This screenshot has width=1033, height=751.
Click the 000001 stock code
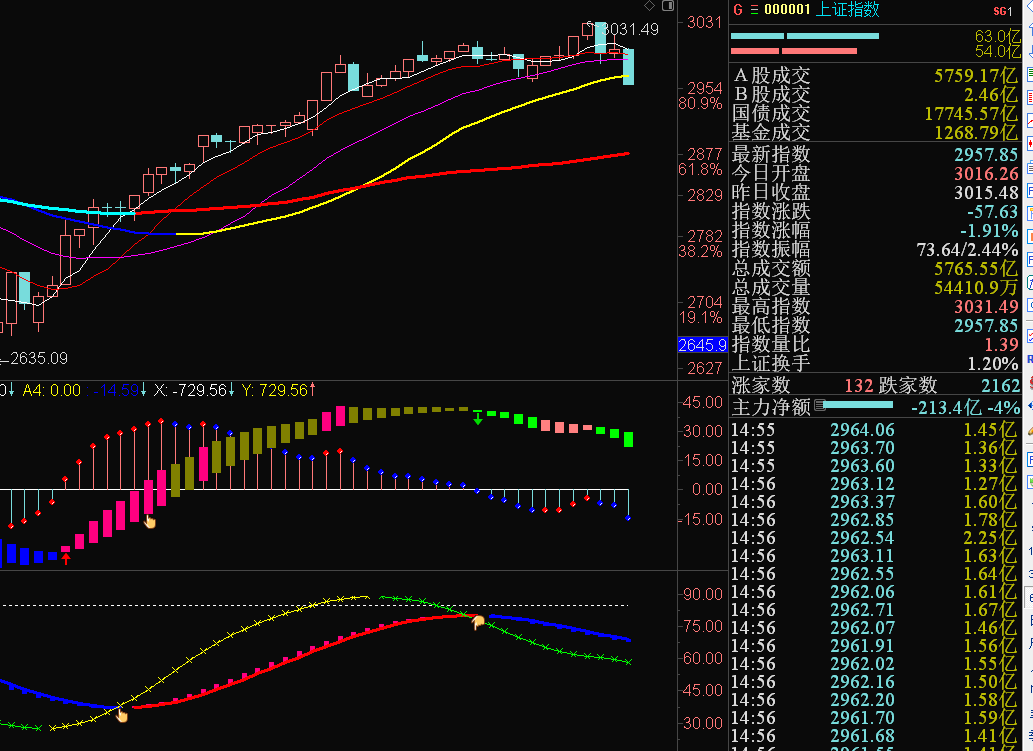(x=787, y=10)
